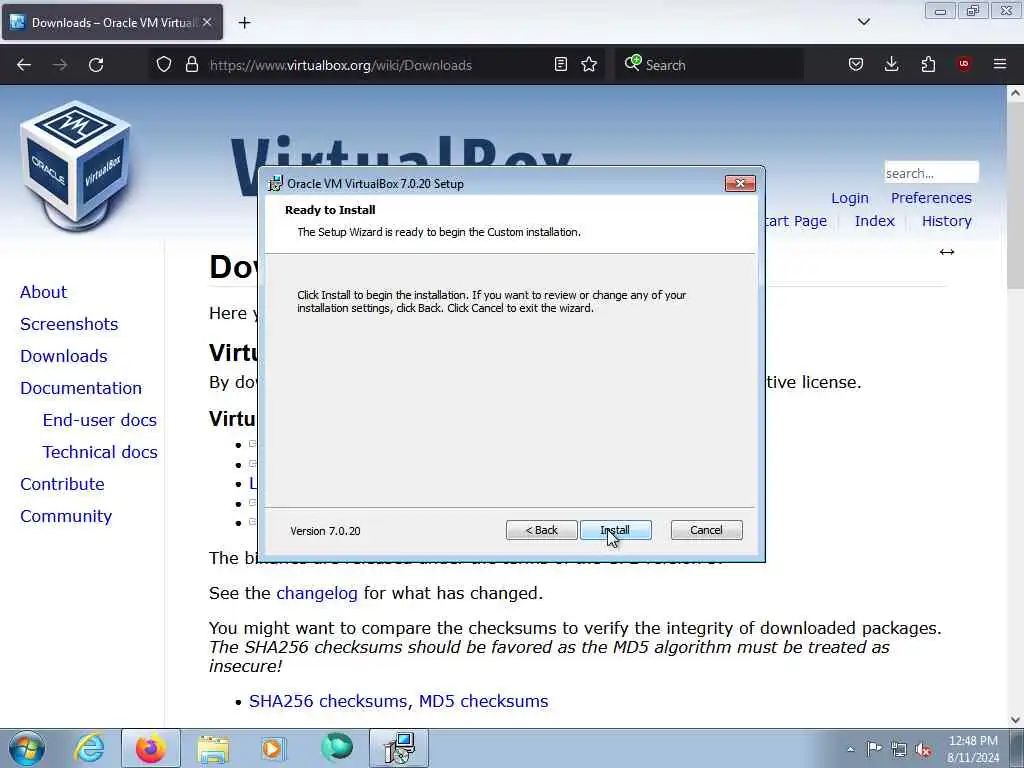The image size is (1024, 768).
Task: Open the History link
Action: tap(947, 221)
